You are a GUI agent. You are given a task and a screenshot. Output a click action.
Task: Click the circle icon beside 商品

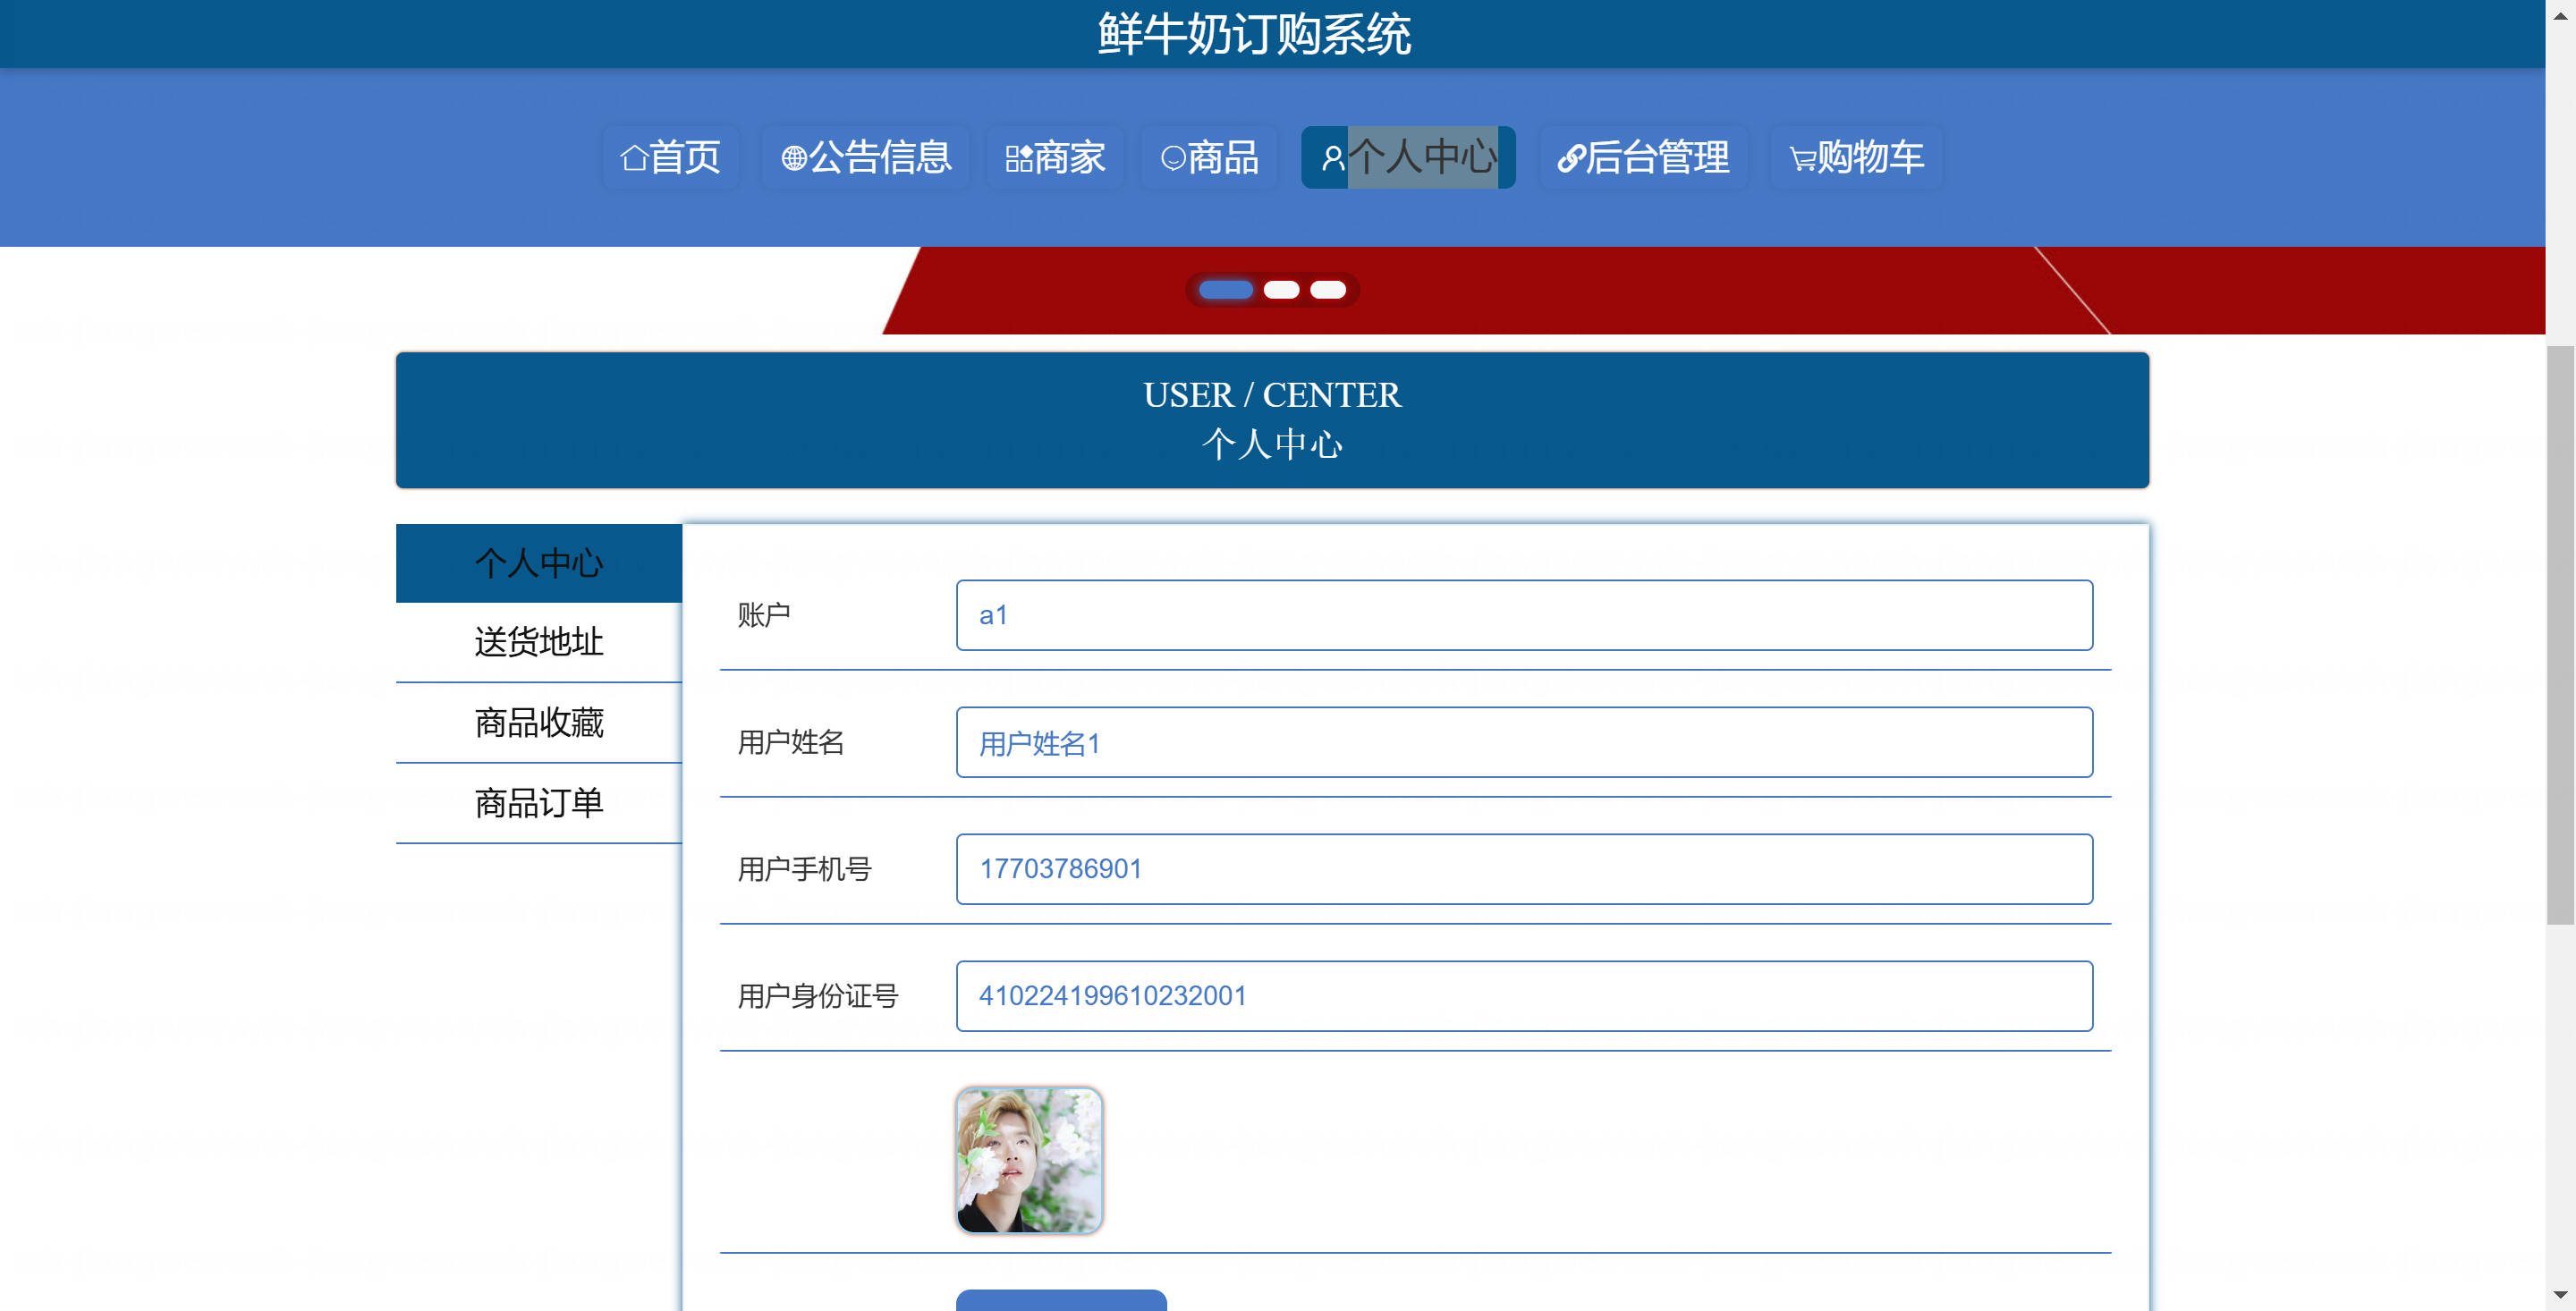[x=1173, y=158]
